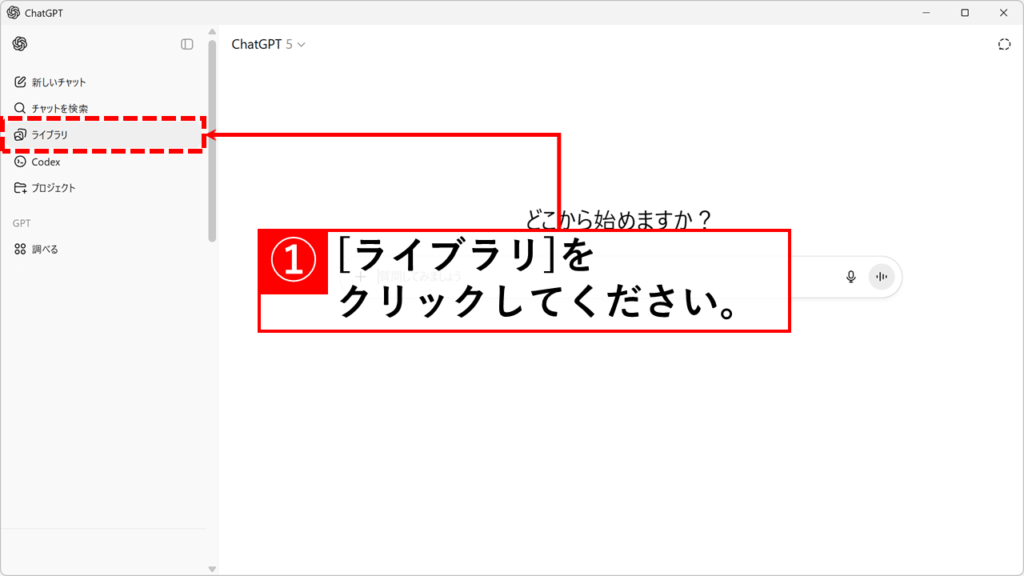The height and width of the screenshot is (576, 1024).
Task: Close the ChatGPT window
Action: coord(1003,13)
